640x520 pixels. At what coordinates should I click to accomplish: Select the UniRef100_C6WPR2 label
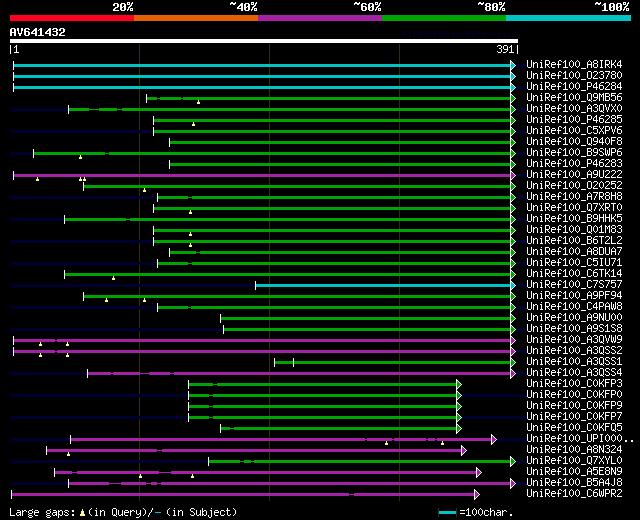(574, 494)
